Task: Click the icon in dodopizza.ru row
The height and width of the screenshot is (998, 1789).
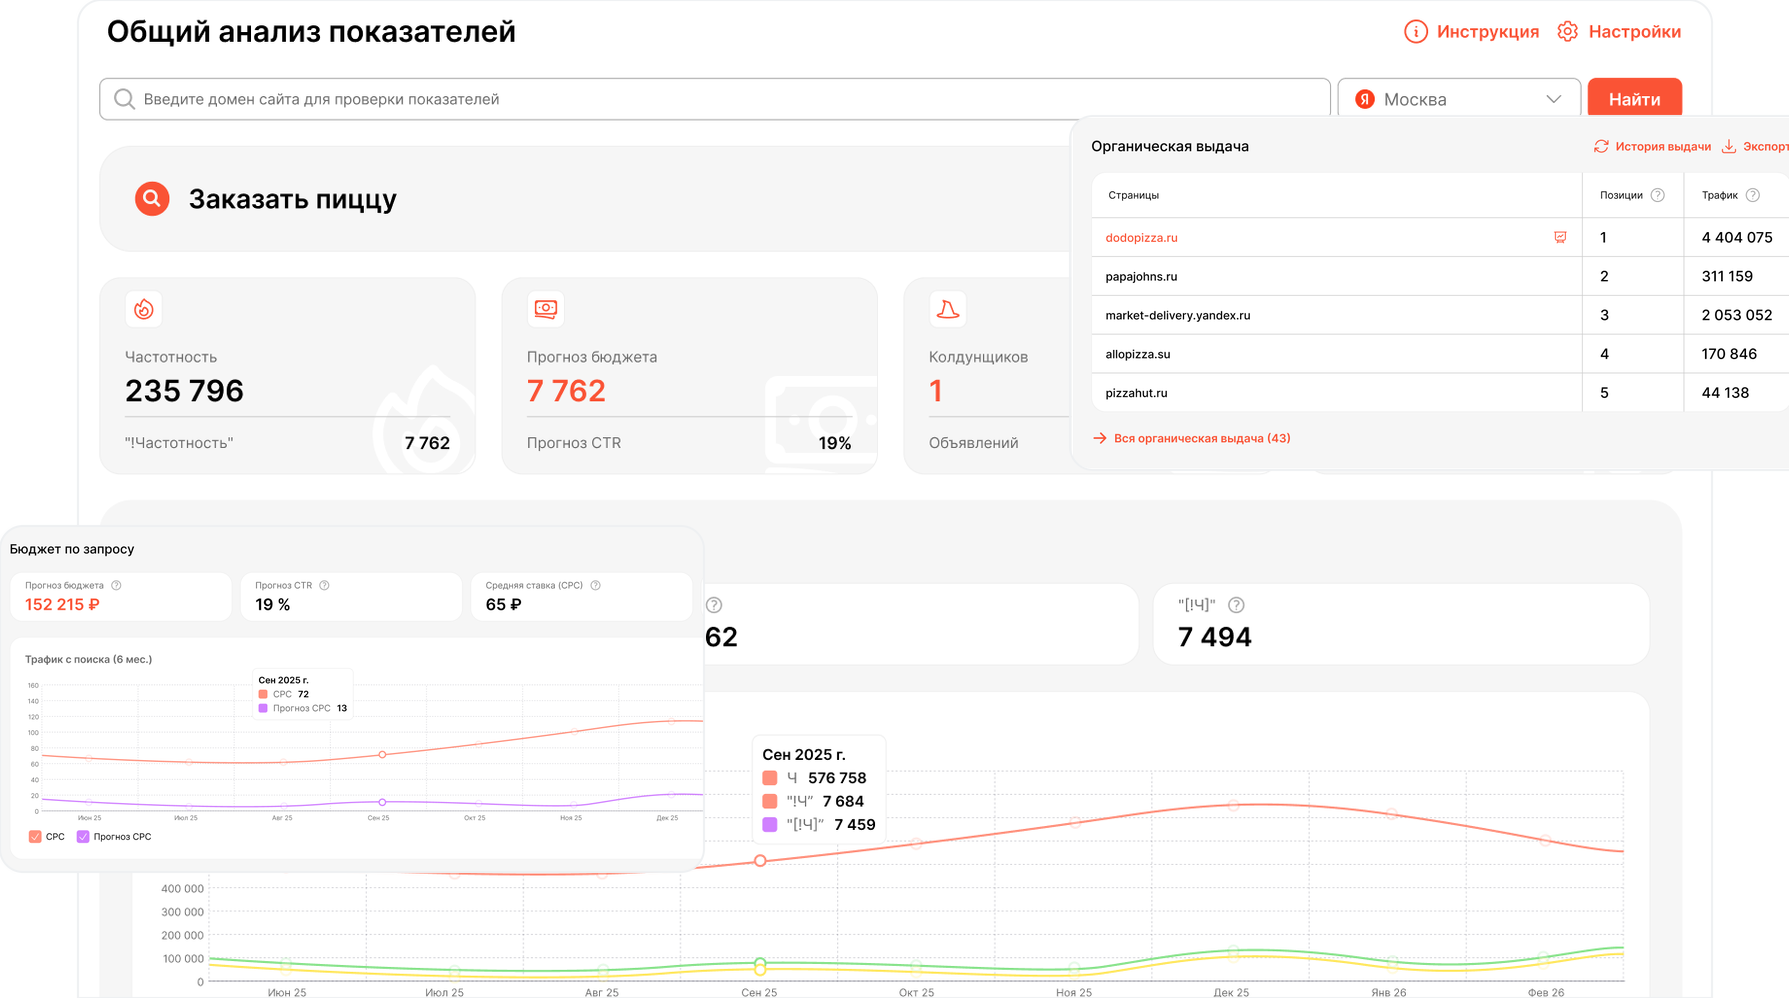Action: point(1560,237)
